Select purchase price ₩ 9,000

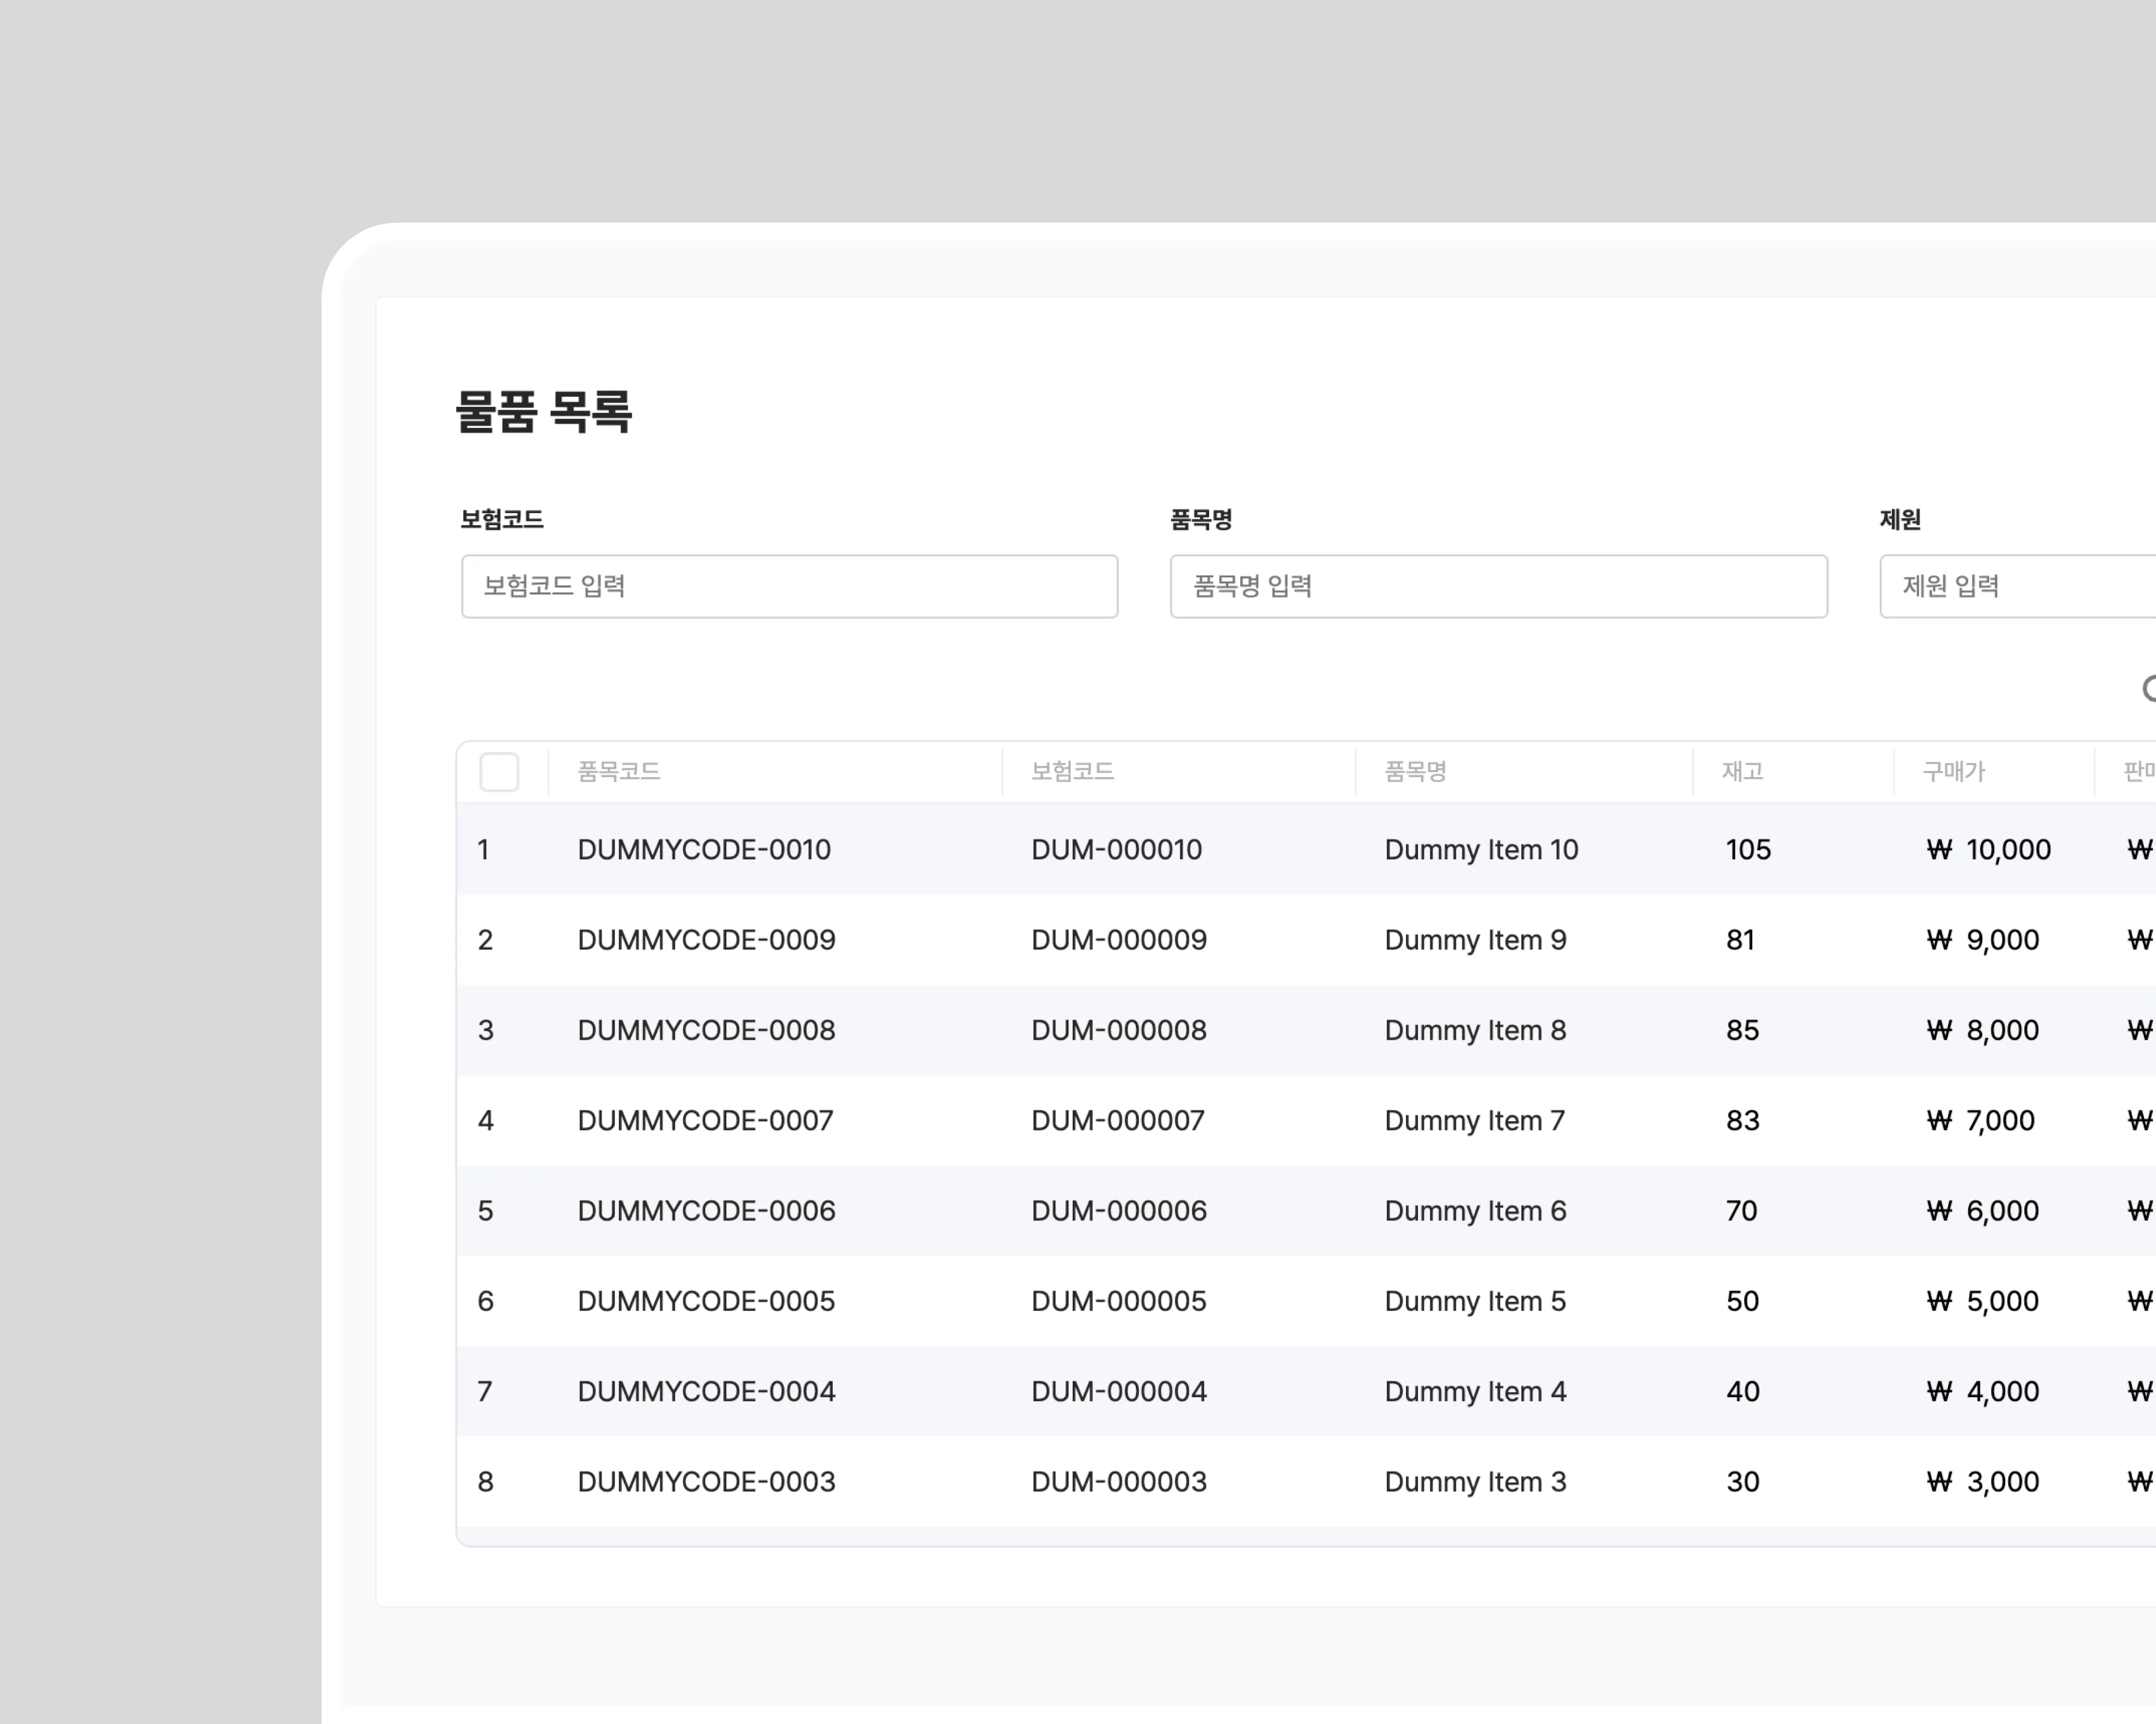[x=1982, y=940]
